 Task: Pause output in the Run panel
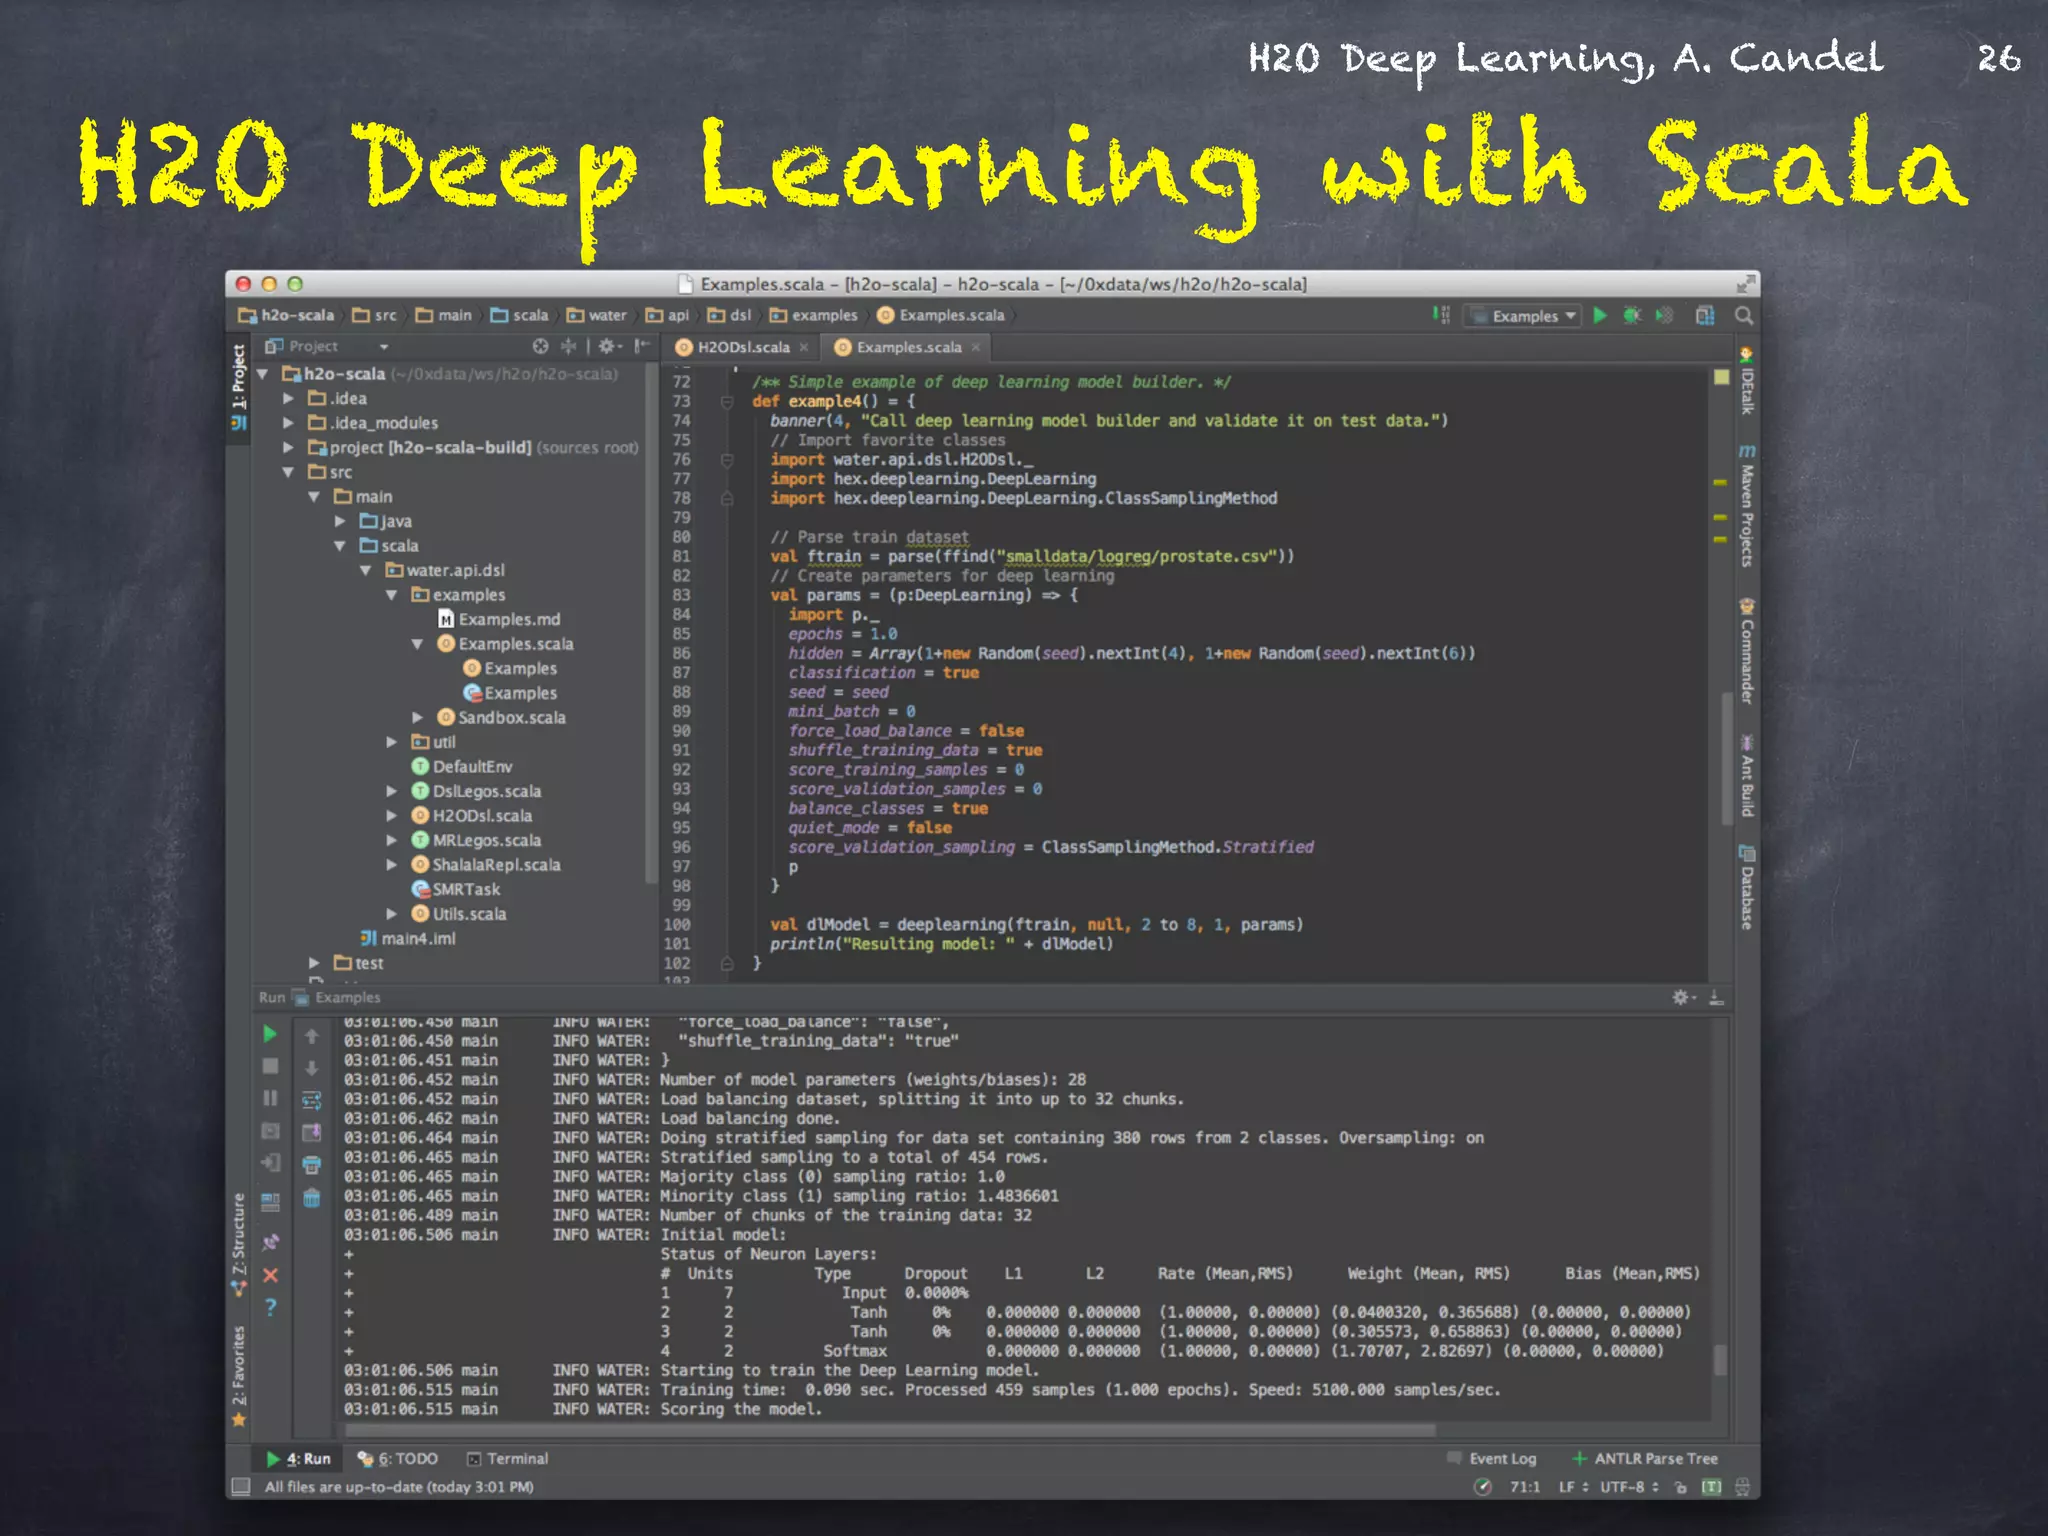[270, 1098]
